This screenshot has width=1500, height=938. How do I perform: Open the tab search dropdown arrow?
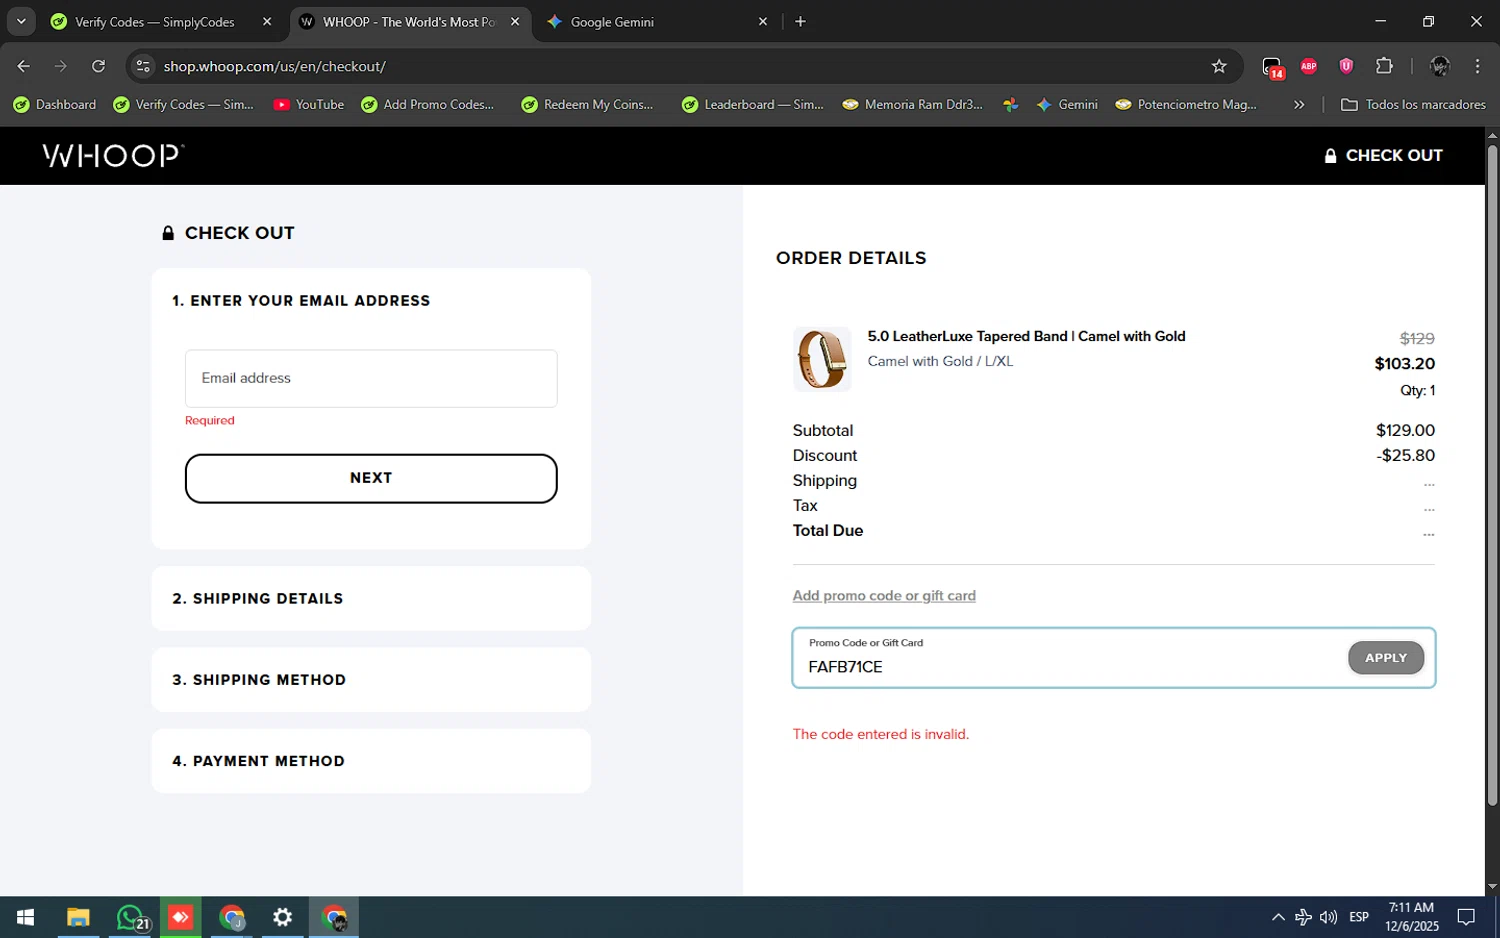(21, 21)
